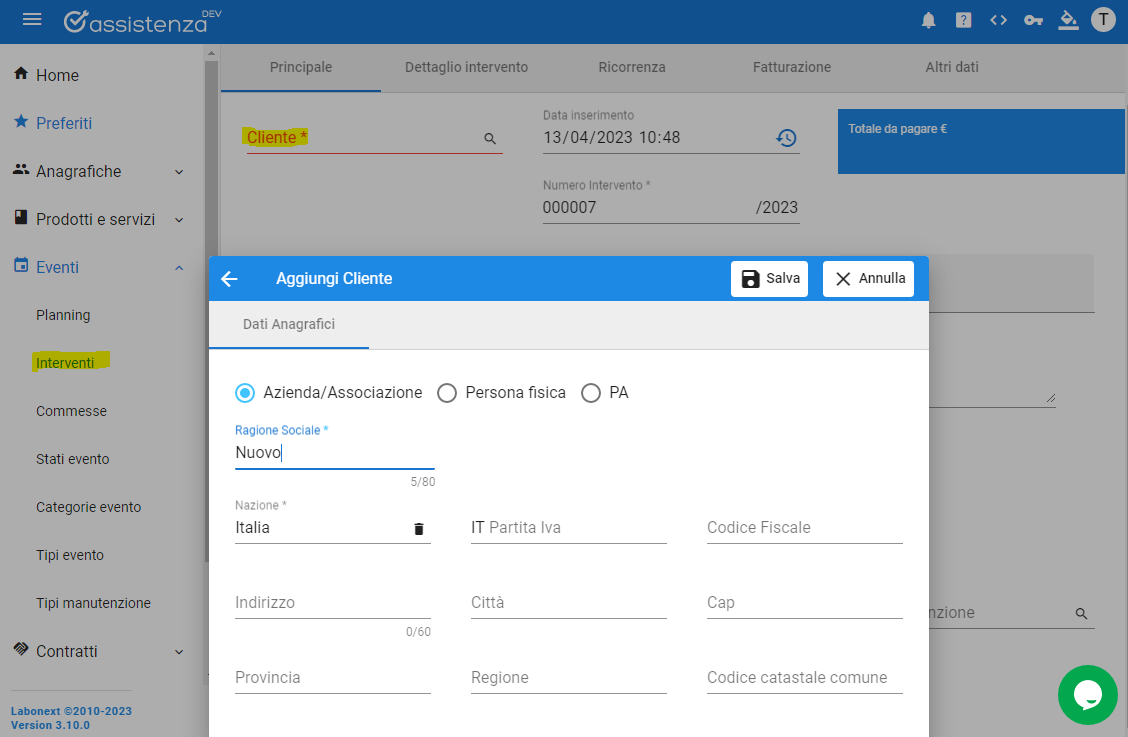Click the Contratti handshake icon
Viewport: 1128px width, 737px height.
[21, 649]
